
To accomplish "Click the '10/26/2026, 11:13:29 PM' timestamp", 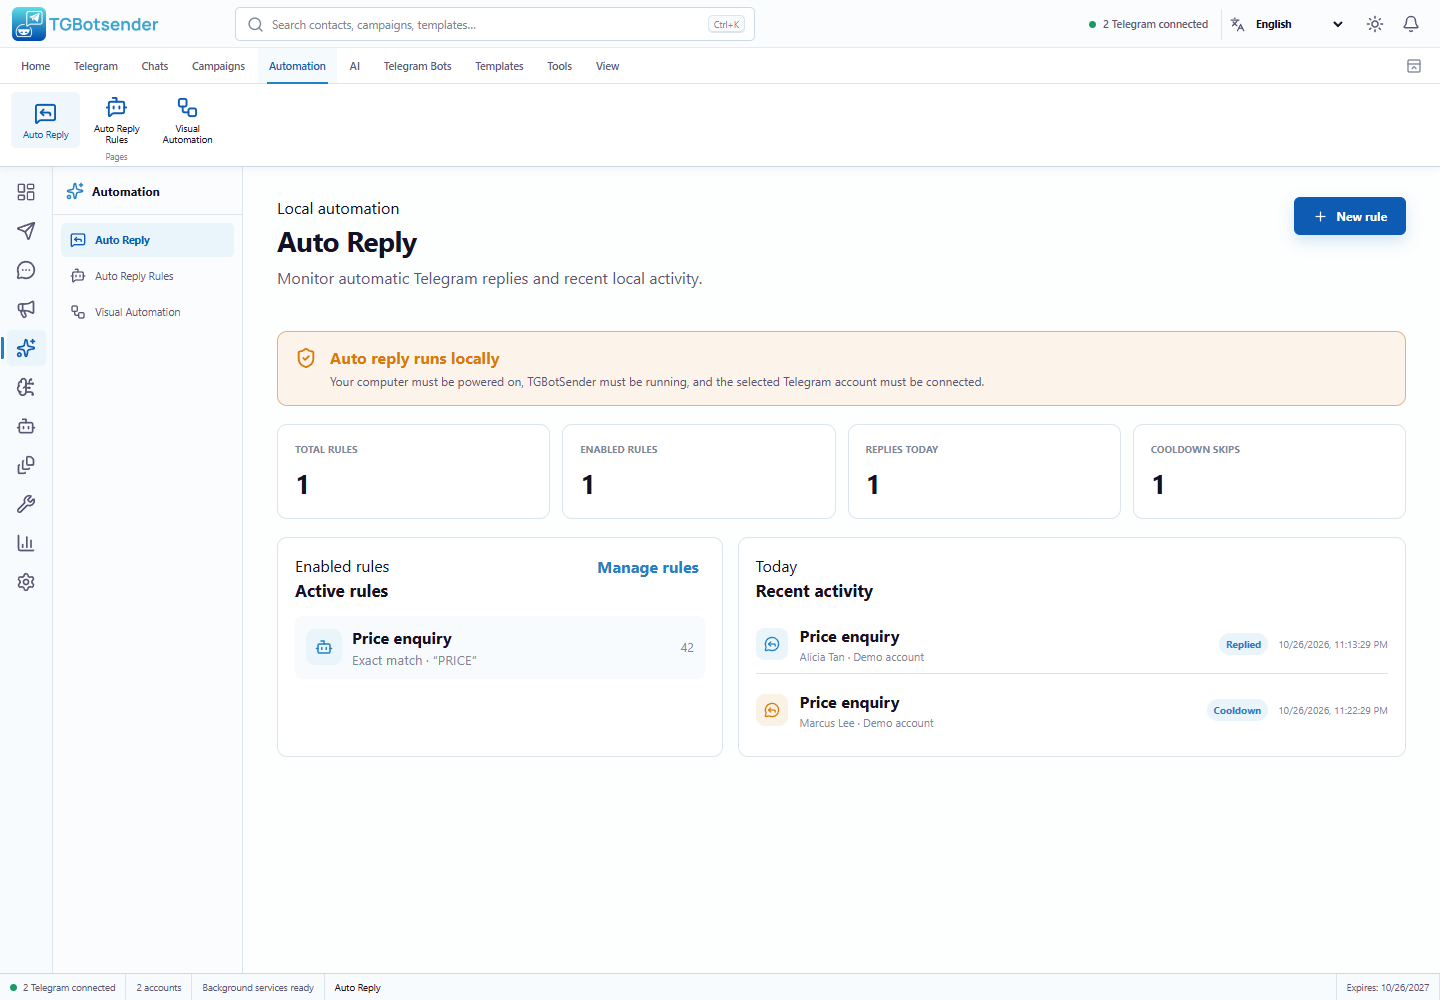I will coord(1333,645).
